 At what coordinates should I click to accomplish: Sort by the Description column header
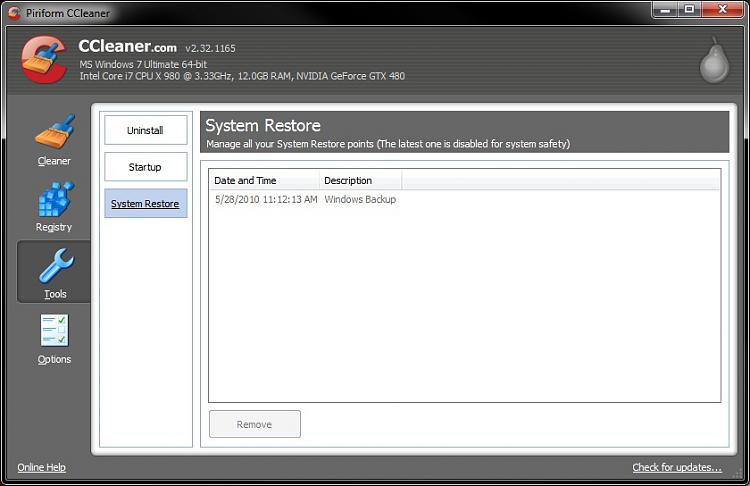click(x=361, y=180)
